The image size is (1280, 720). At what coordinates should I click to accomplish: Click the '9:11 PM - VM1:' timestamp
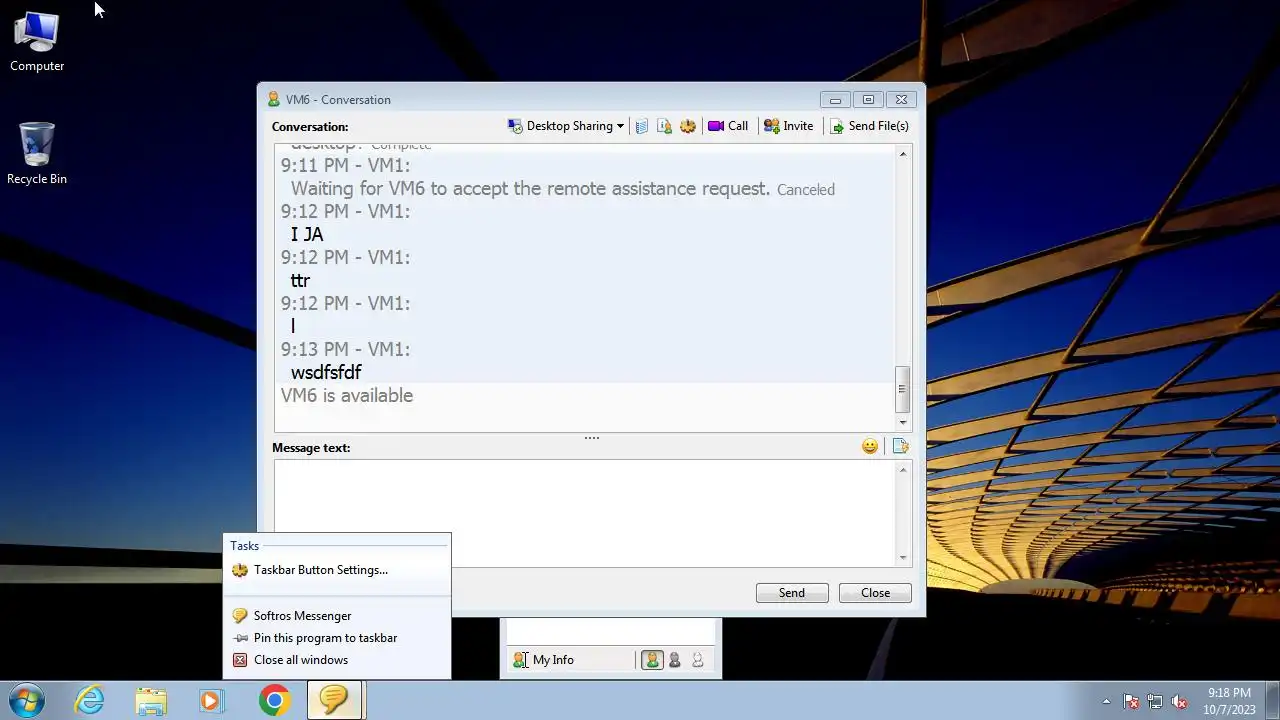pos(345,165)
